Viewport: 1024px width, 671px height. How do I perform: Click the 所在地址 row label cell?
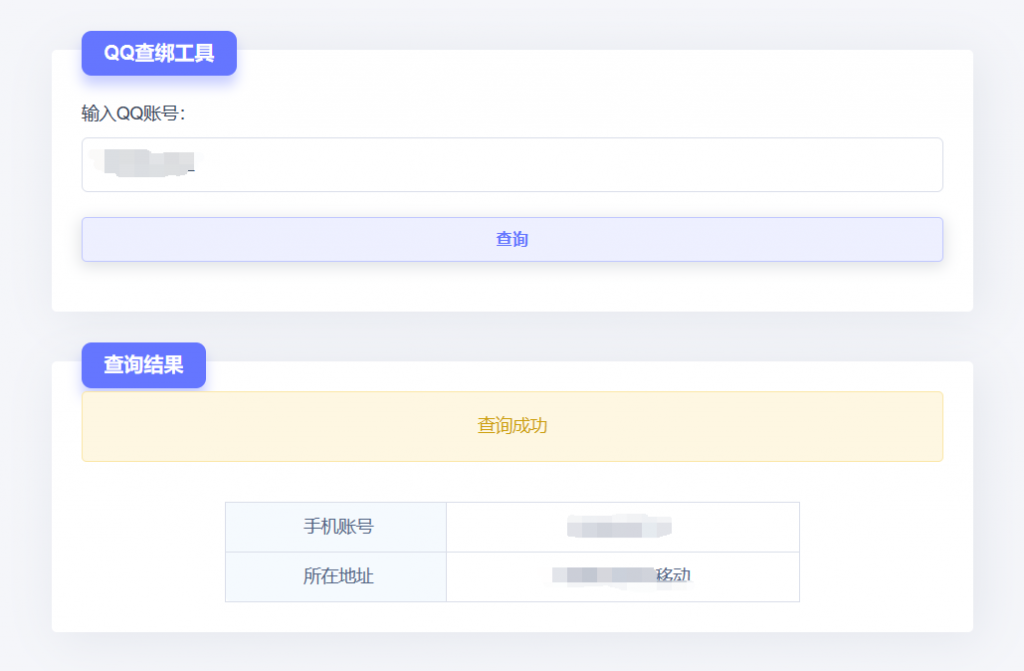pos(335,576)
